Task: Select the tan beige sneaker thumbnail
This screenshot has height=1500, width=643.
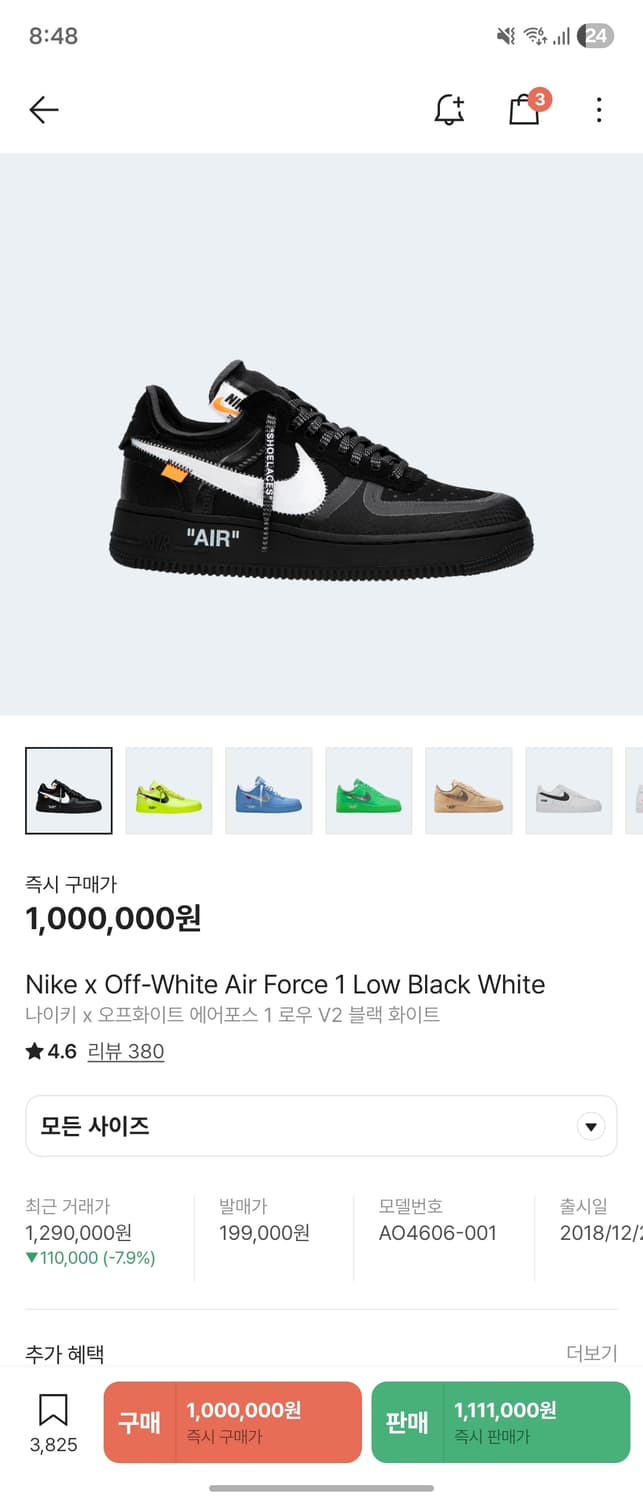Action: click(x=469, y=791)
